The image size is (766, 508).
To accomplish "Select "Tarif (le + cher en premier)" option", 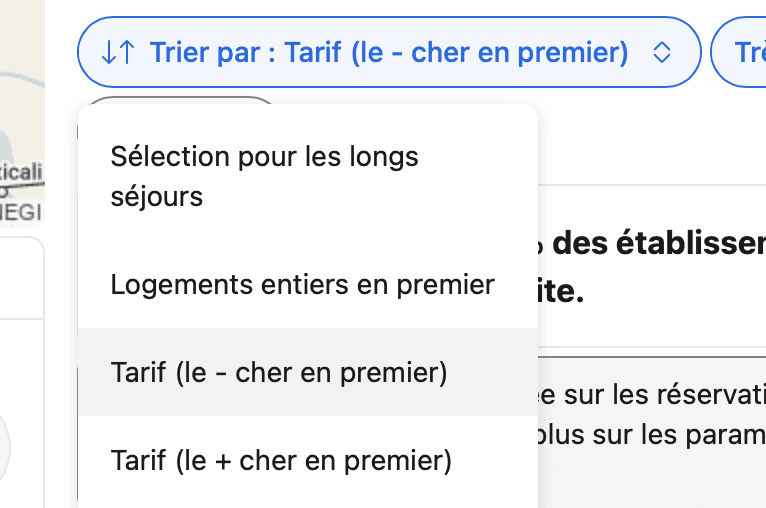I will tap(308, 460).
